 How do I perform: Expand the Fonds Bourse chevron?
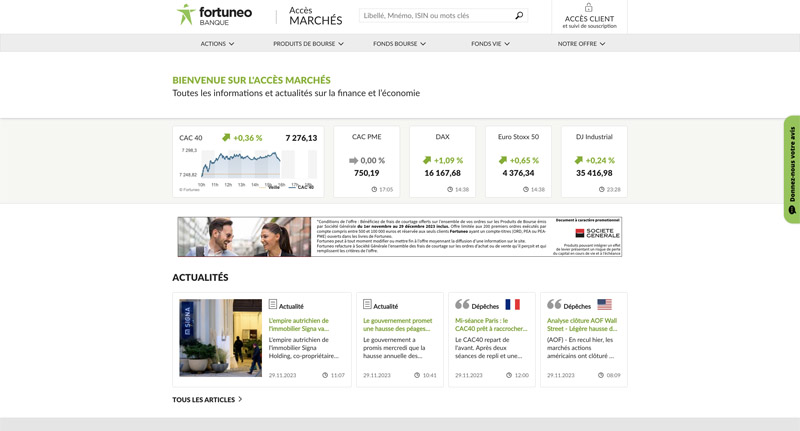[423, 44]
